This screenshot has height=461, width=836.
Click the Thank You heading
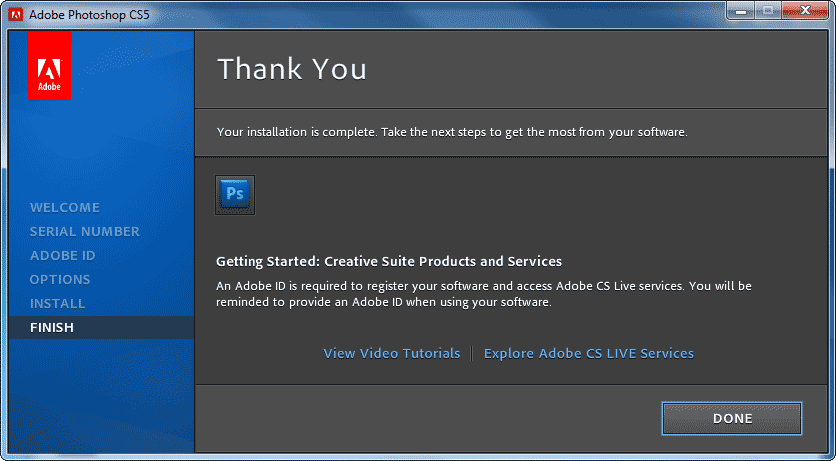(x=292, y=69)
